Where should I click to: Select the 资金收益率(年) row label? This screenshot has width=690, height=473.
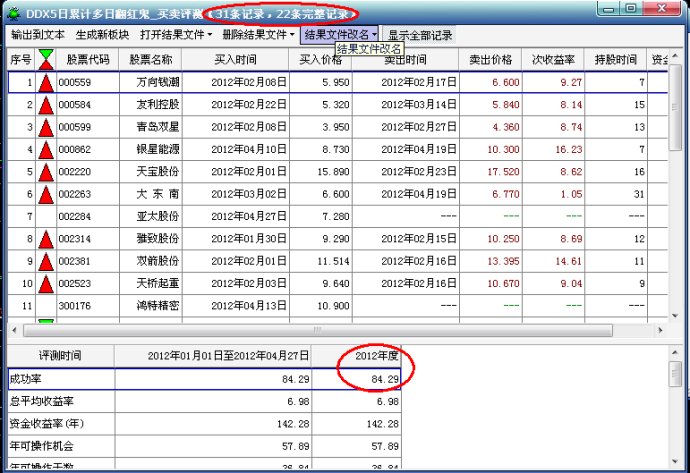click(x=61, y=424)
